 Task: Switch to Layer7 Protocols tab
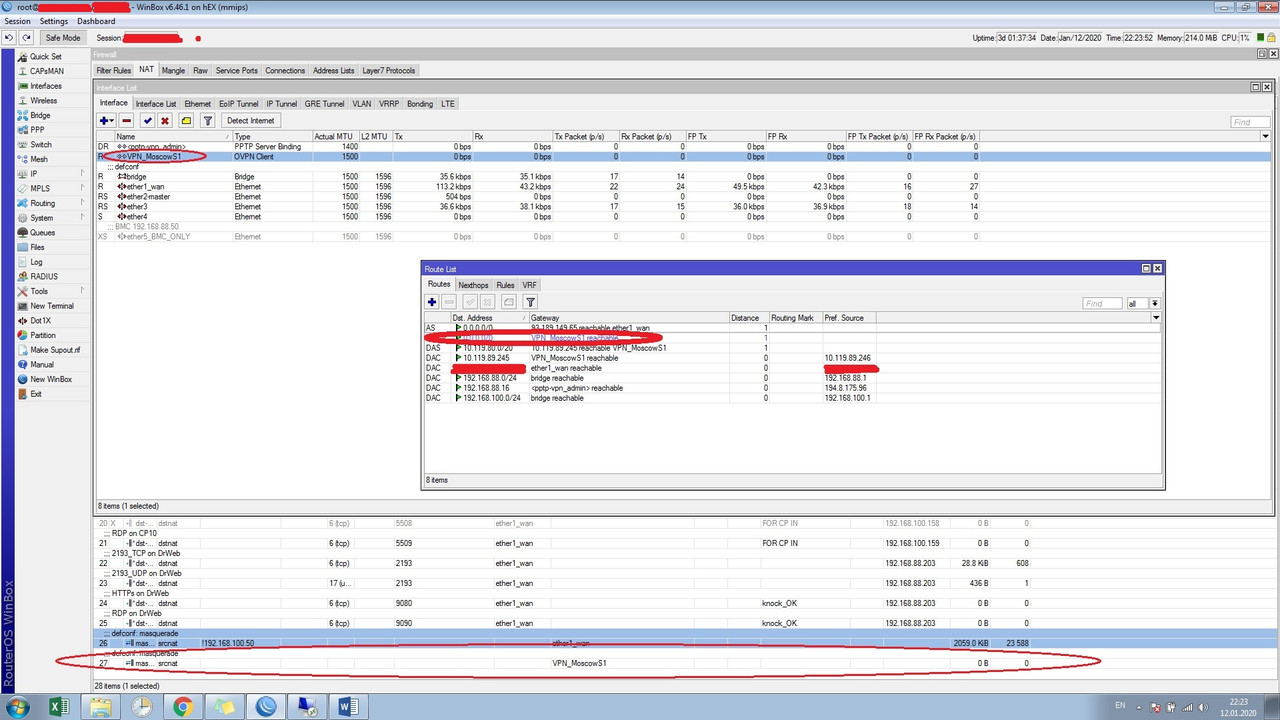point(388,71)
